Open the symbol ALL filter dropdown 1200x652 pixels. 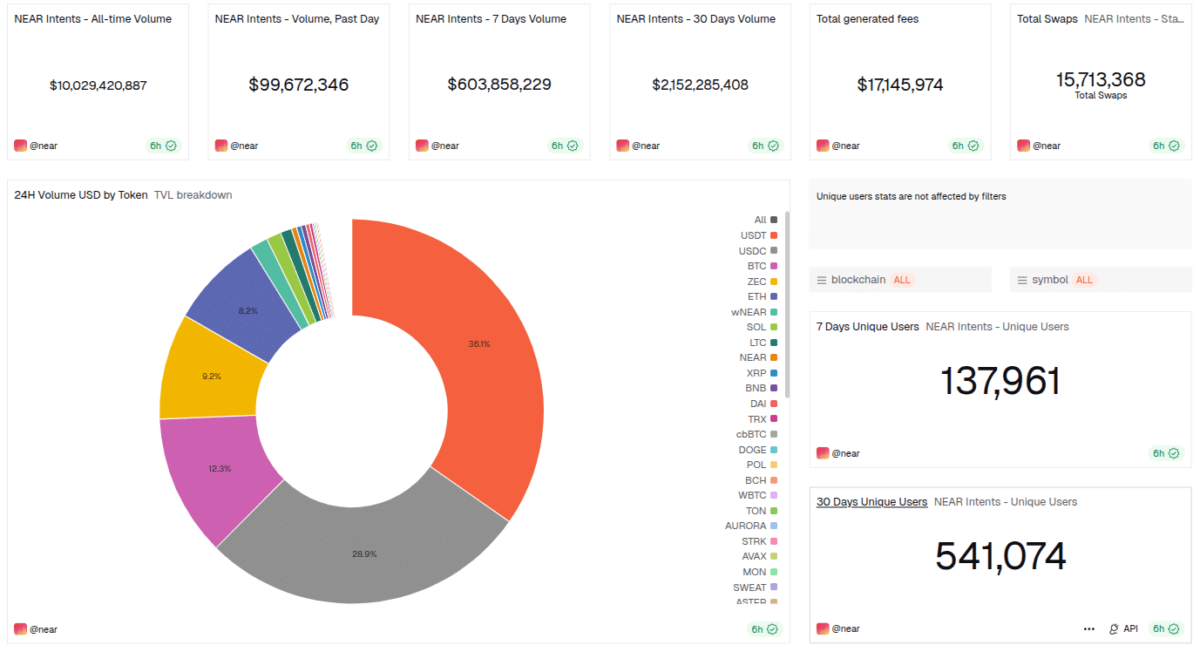pos(1084,279)
